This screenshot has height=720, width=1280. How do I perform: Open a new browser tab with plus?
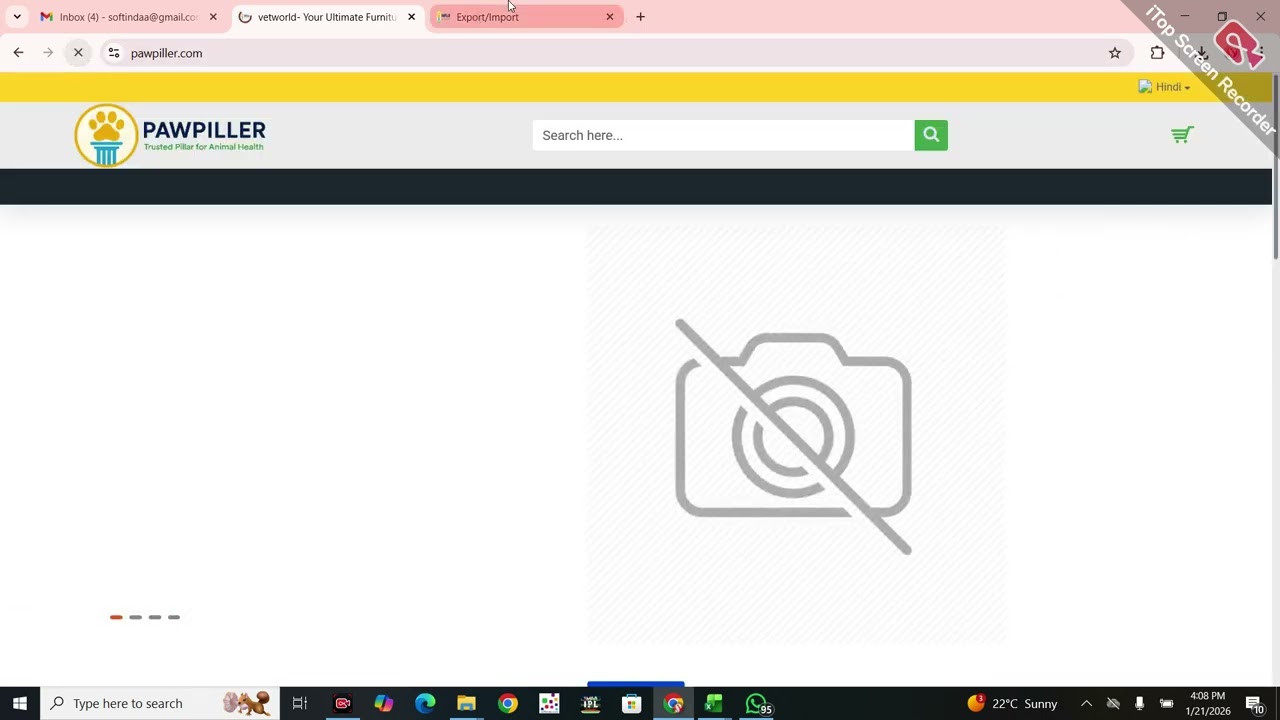point(640,17)
